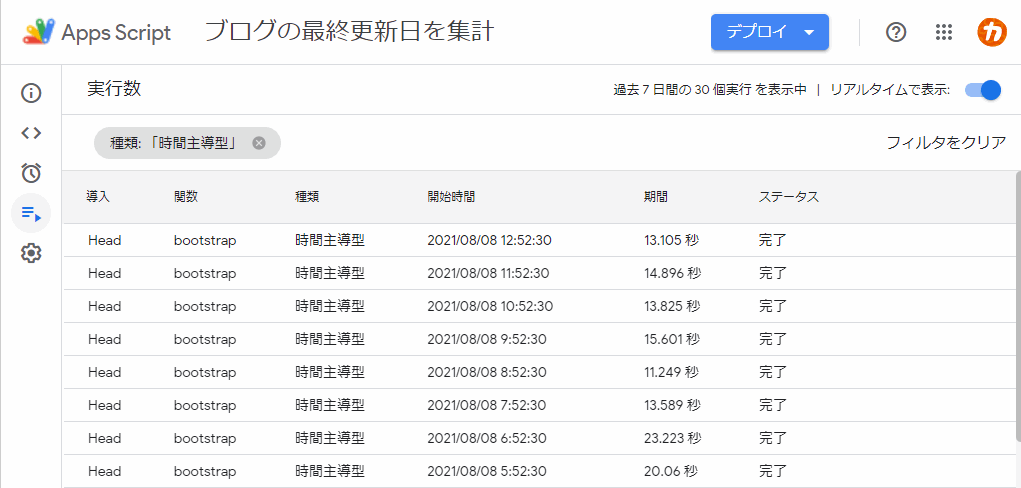
Task: Open the Overview info icon in sidebar
Action: pos(31,93)
